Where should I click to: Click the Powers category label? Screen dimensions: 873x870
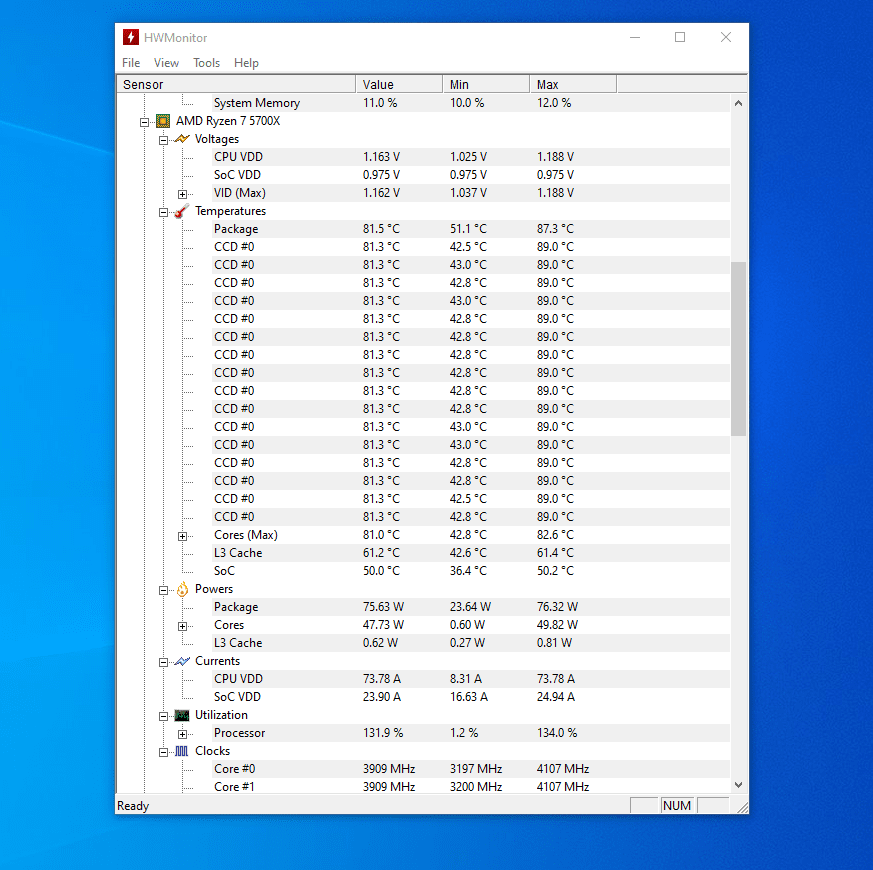214,589
